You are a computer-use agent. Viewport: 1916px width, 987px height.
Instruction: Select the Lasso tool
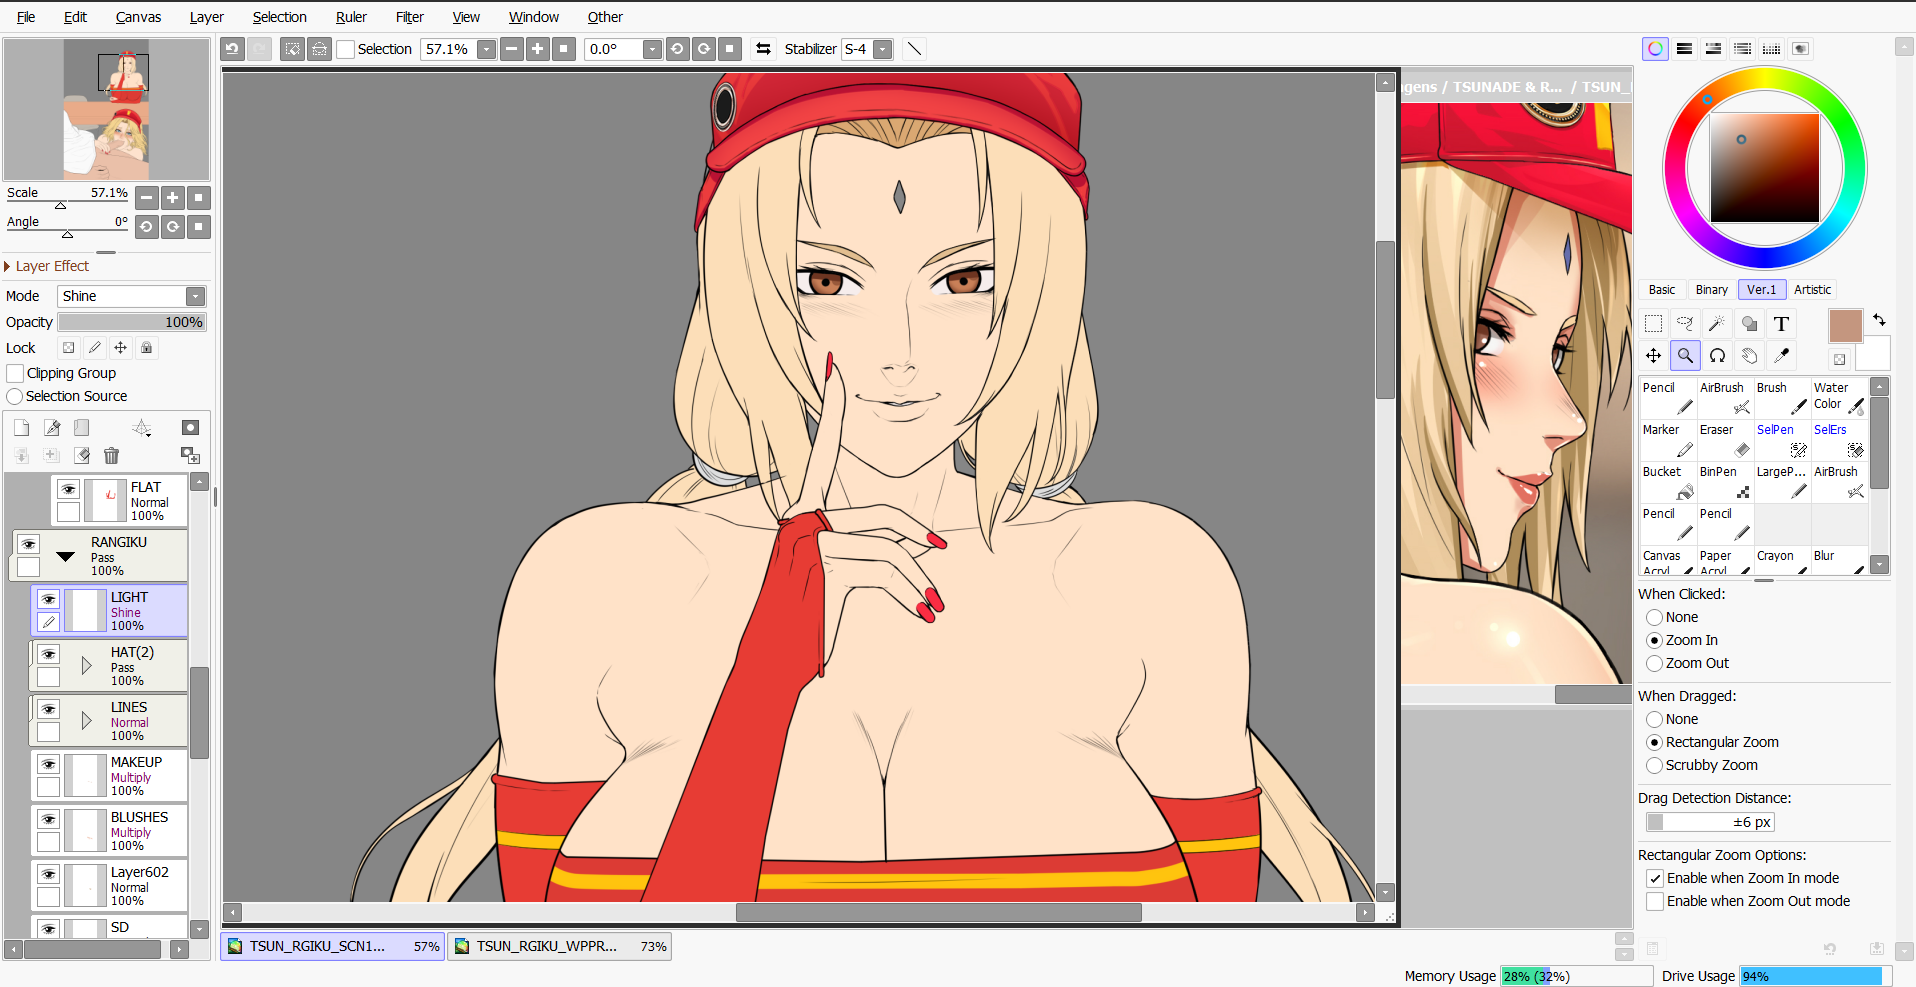click(x=1685, y=323)
